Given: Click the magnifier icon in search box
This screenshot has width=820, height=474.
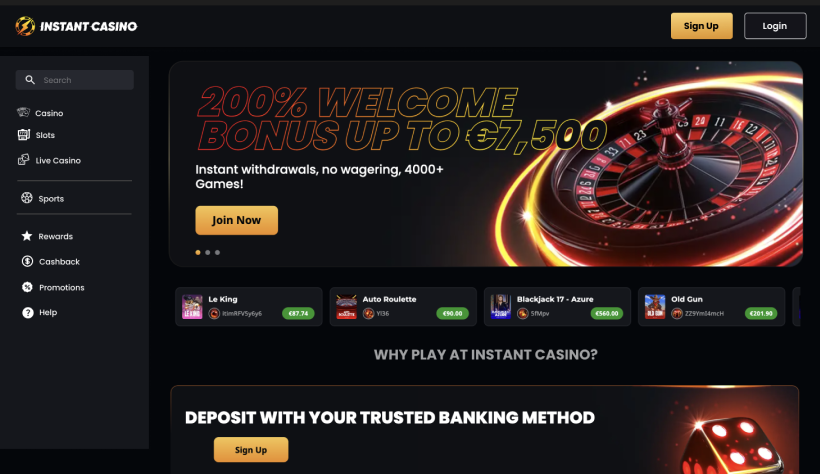Looking at the screenshot, I should tap(30, 80).
